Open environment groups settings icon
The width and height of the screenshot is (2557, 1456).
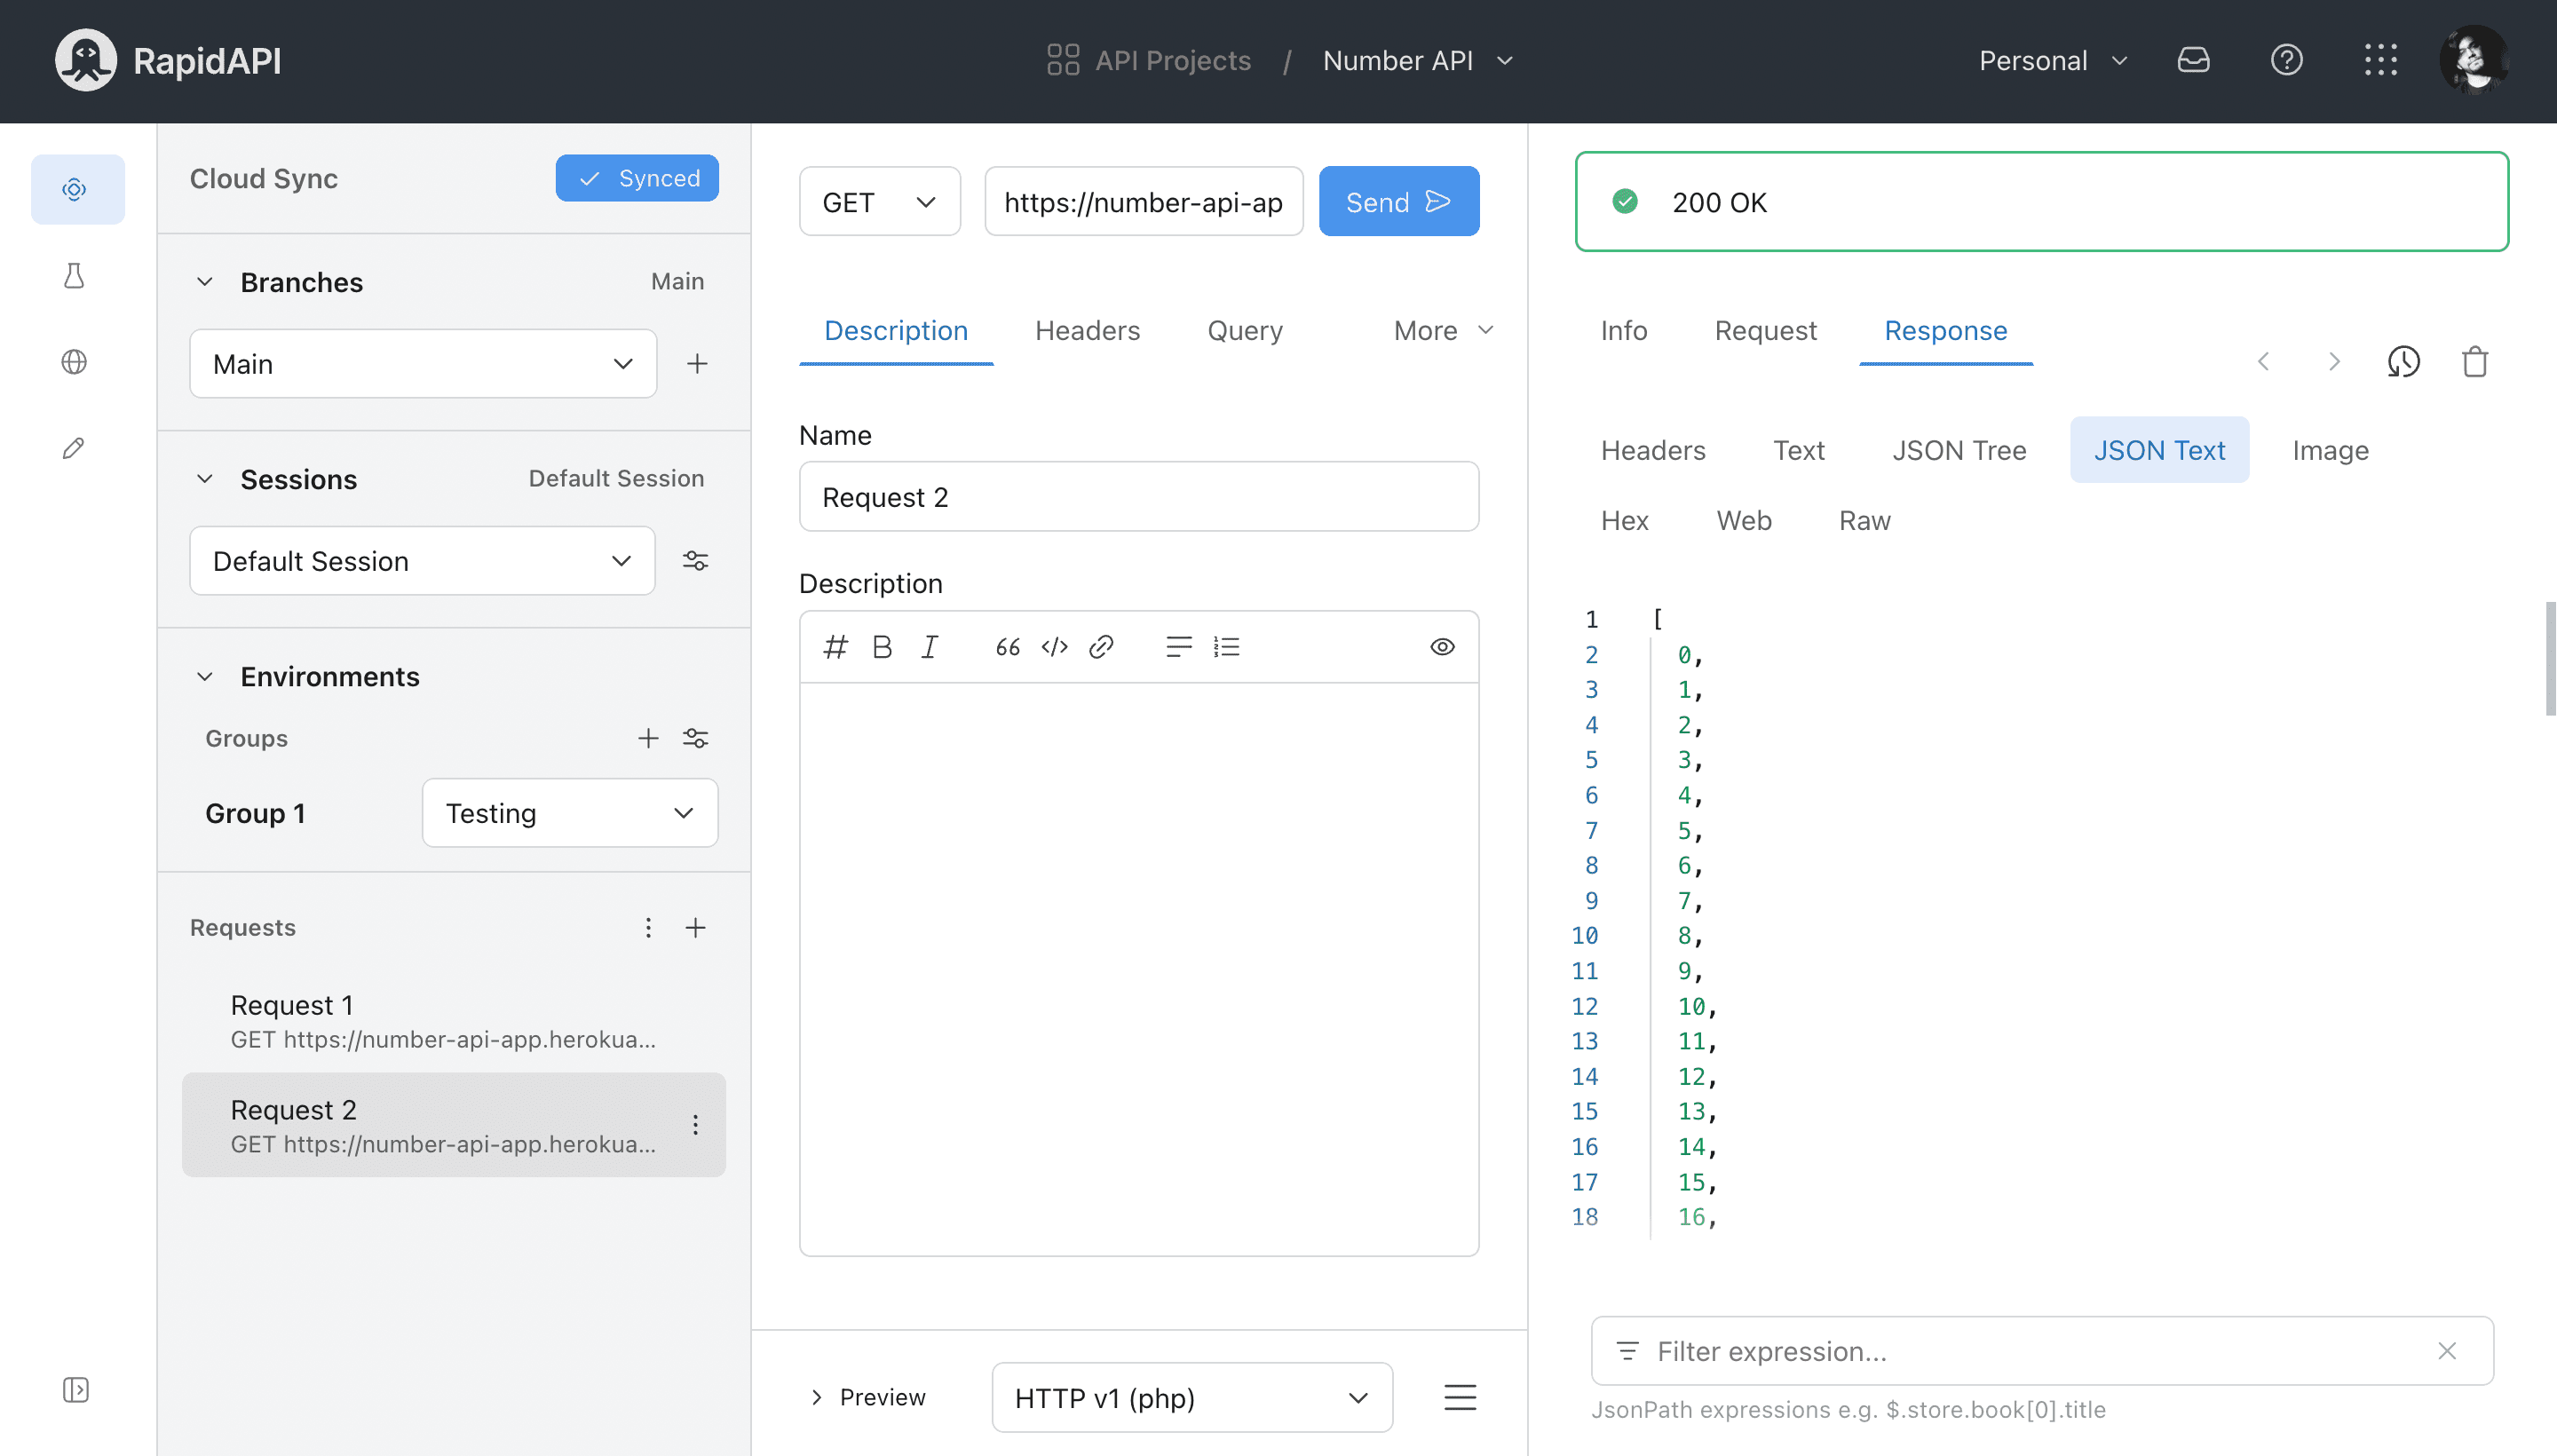click(696, 738)
